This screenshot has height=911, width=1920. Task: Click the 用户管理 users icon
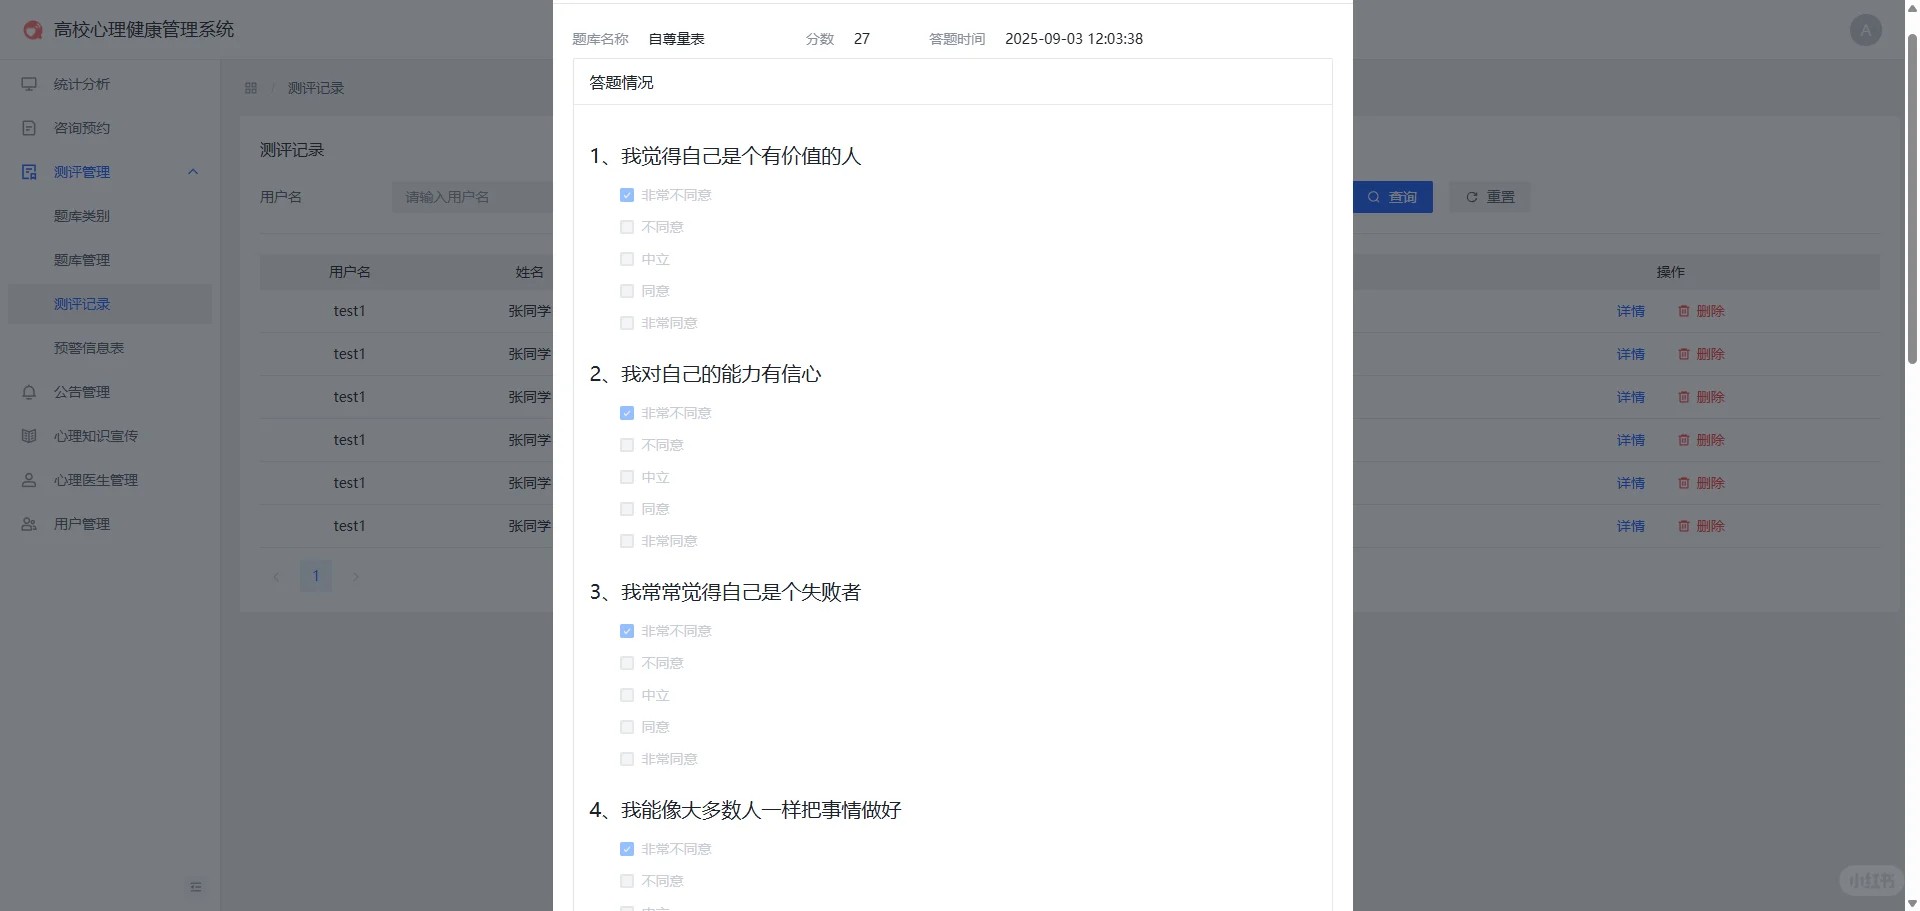pos(29,524)
